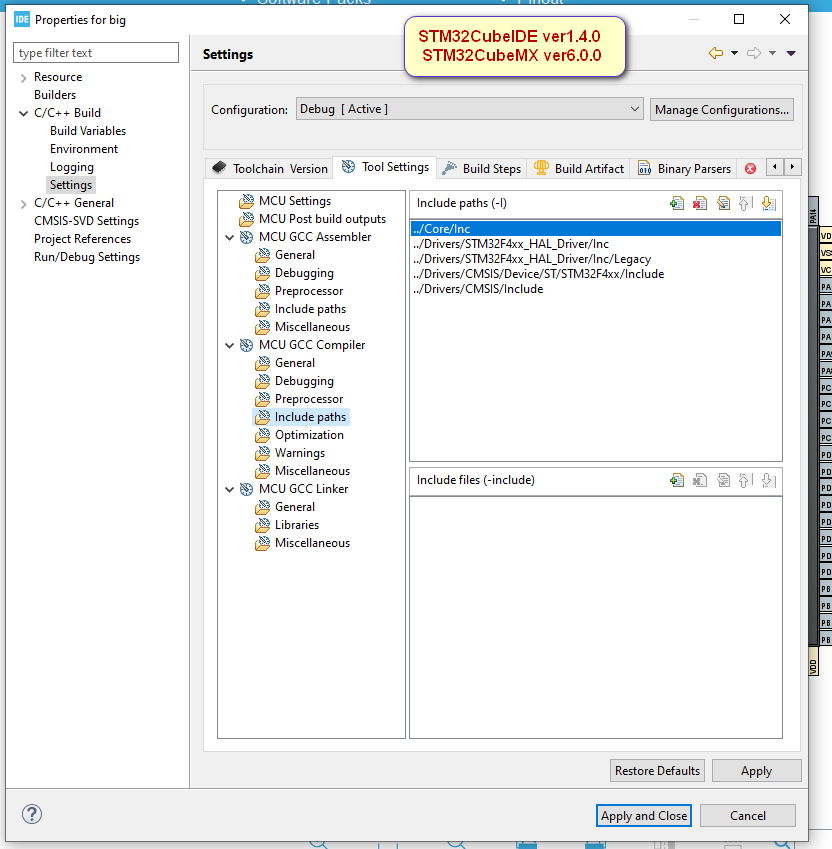Switch to the Binary Parsers tab
The width and height of the screenshot is (832, 849).
tap(684, 168)
